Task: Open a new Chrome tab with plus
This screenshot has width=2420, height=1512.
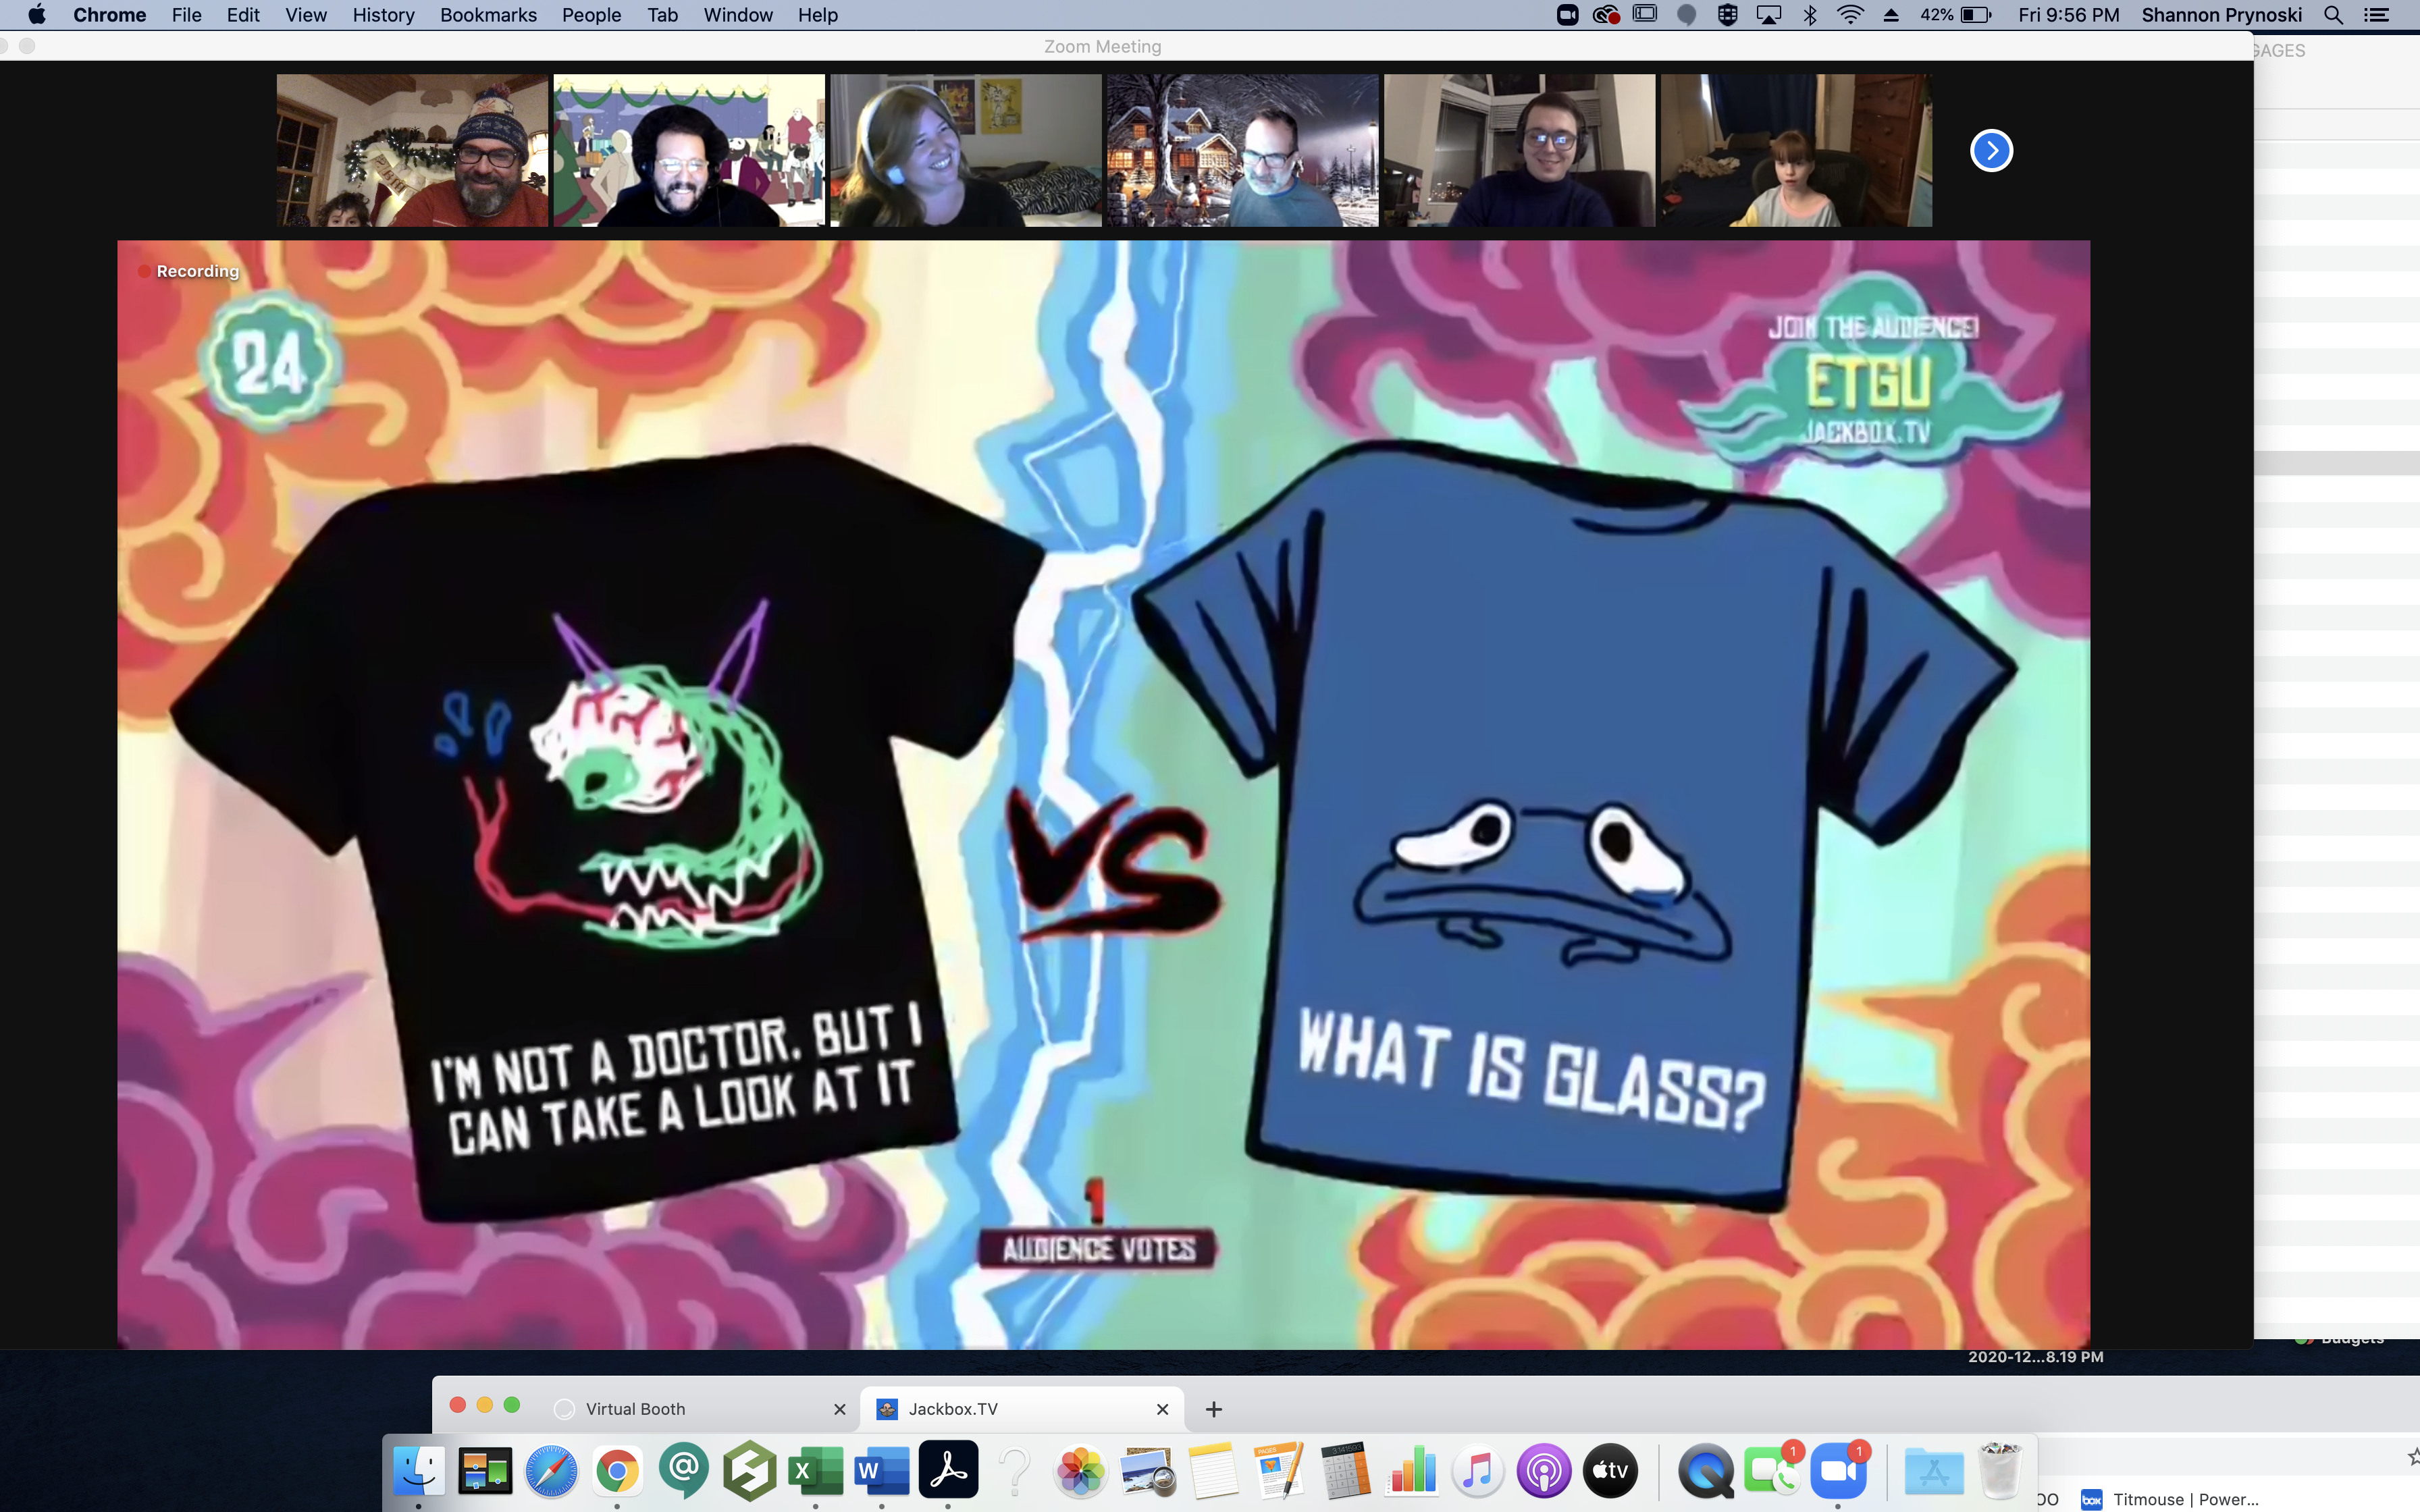Action: click(1213, 1409)
